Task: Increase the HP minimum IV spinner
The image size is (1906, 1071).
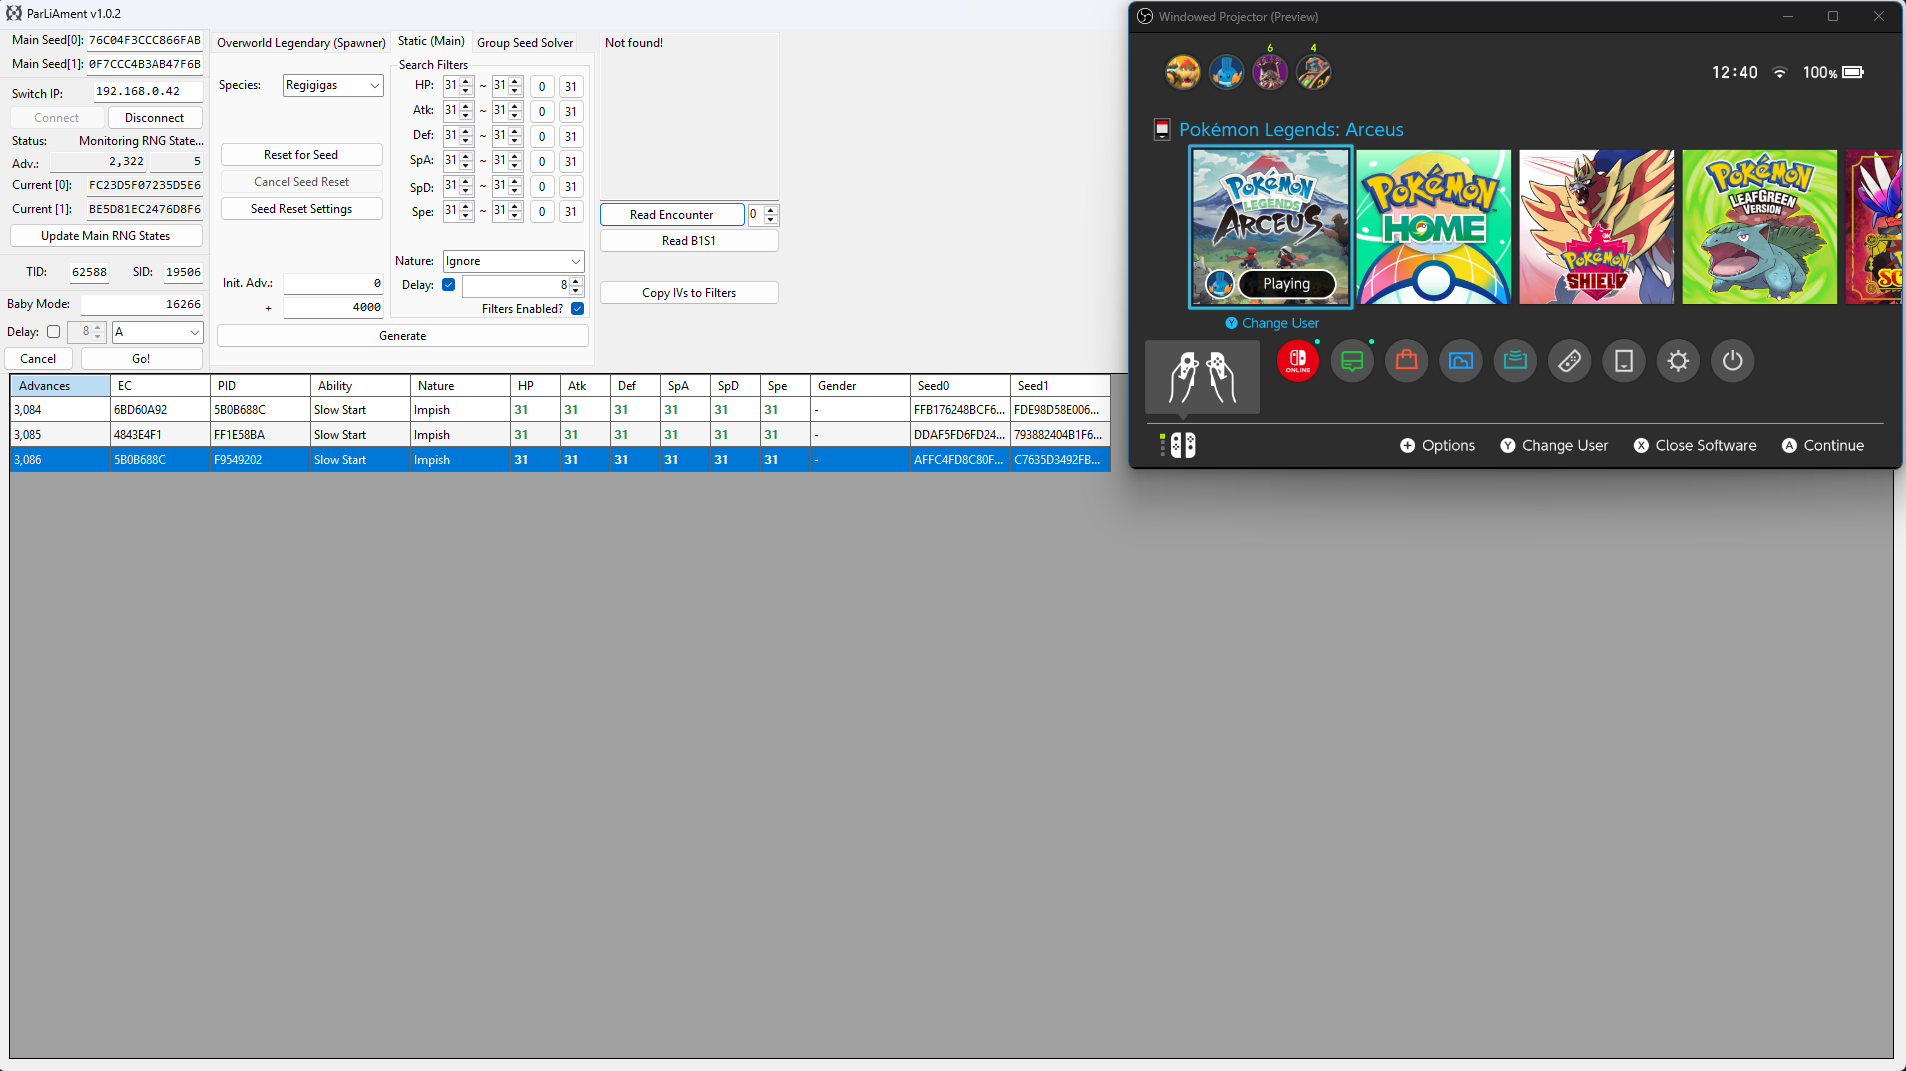Action: pos(466,82)
